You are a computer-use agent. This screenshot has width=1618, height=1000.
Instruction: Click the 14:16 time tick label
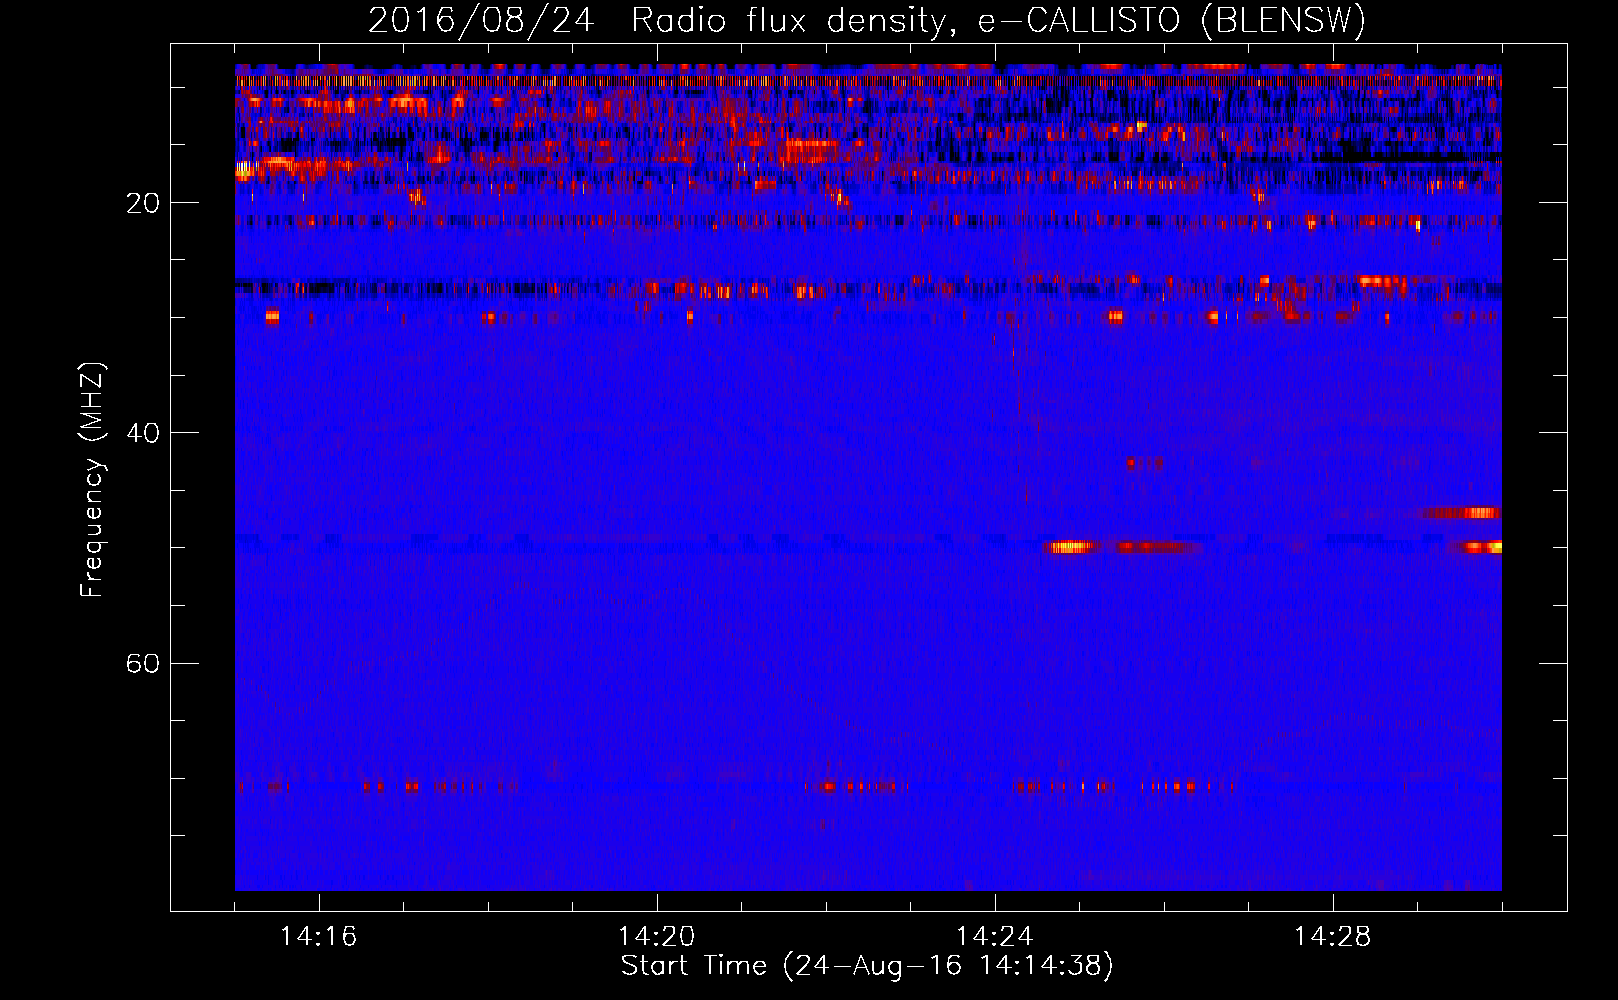(x=319, y=936)
